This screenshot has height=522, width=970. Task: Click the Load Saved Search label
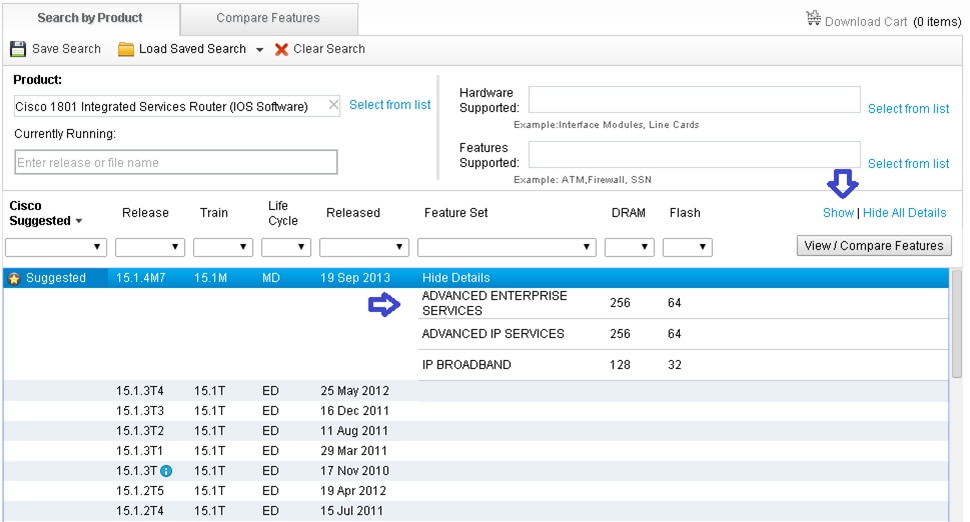click(192, 49)
